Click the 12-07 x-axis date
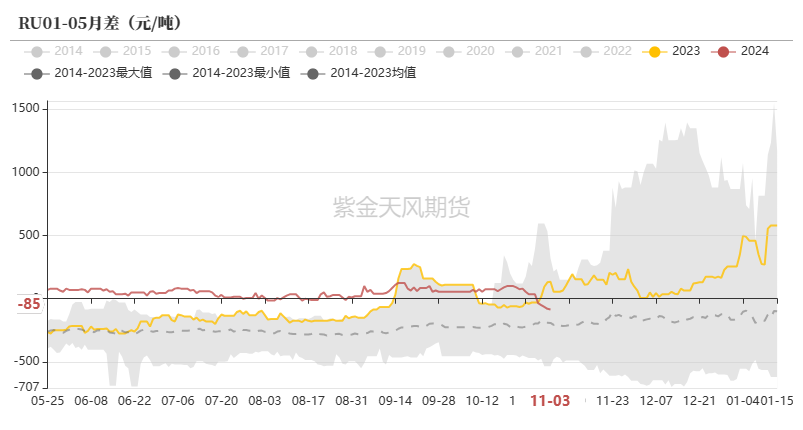The width and height of the screenshot is (803, 430). coord(656,401)
